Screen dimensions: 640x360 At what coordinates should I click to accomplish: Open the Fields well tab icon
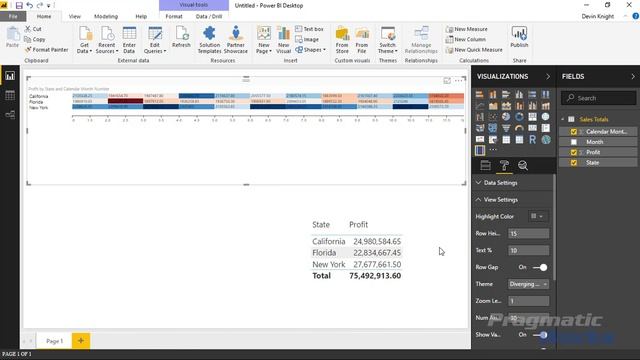tap(485, 165)
